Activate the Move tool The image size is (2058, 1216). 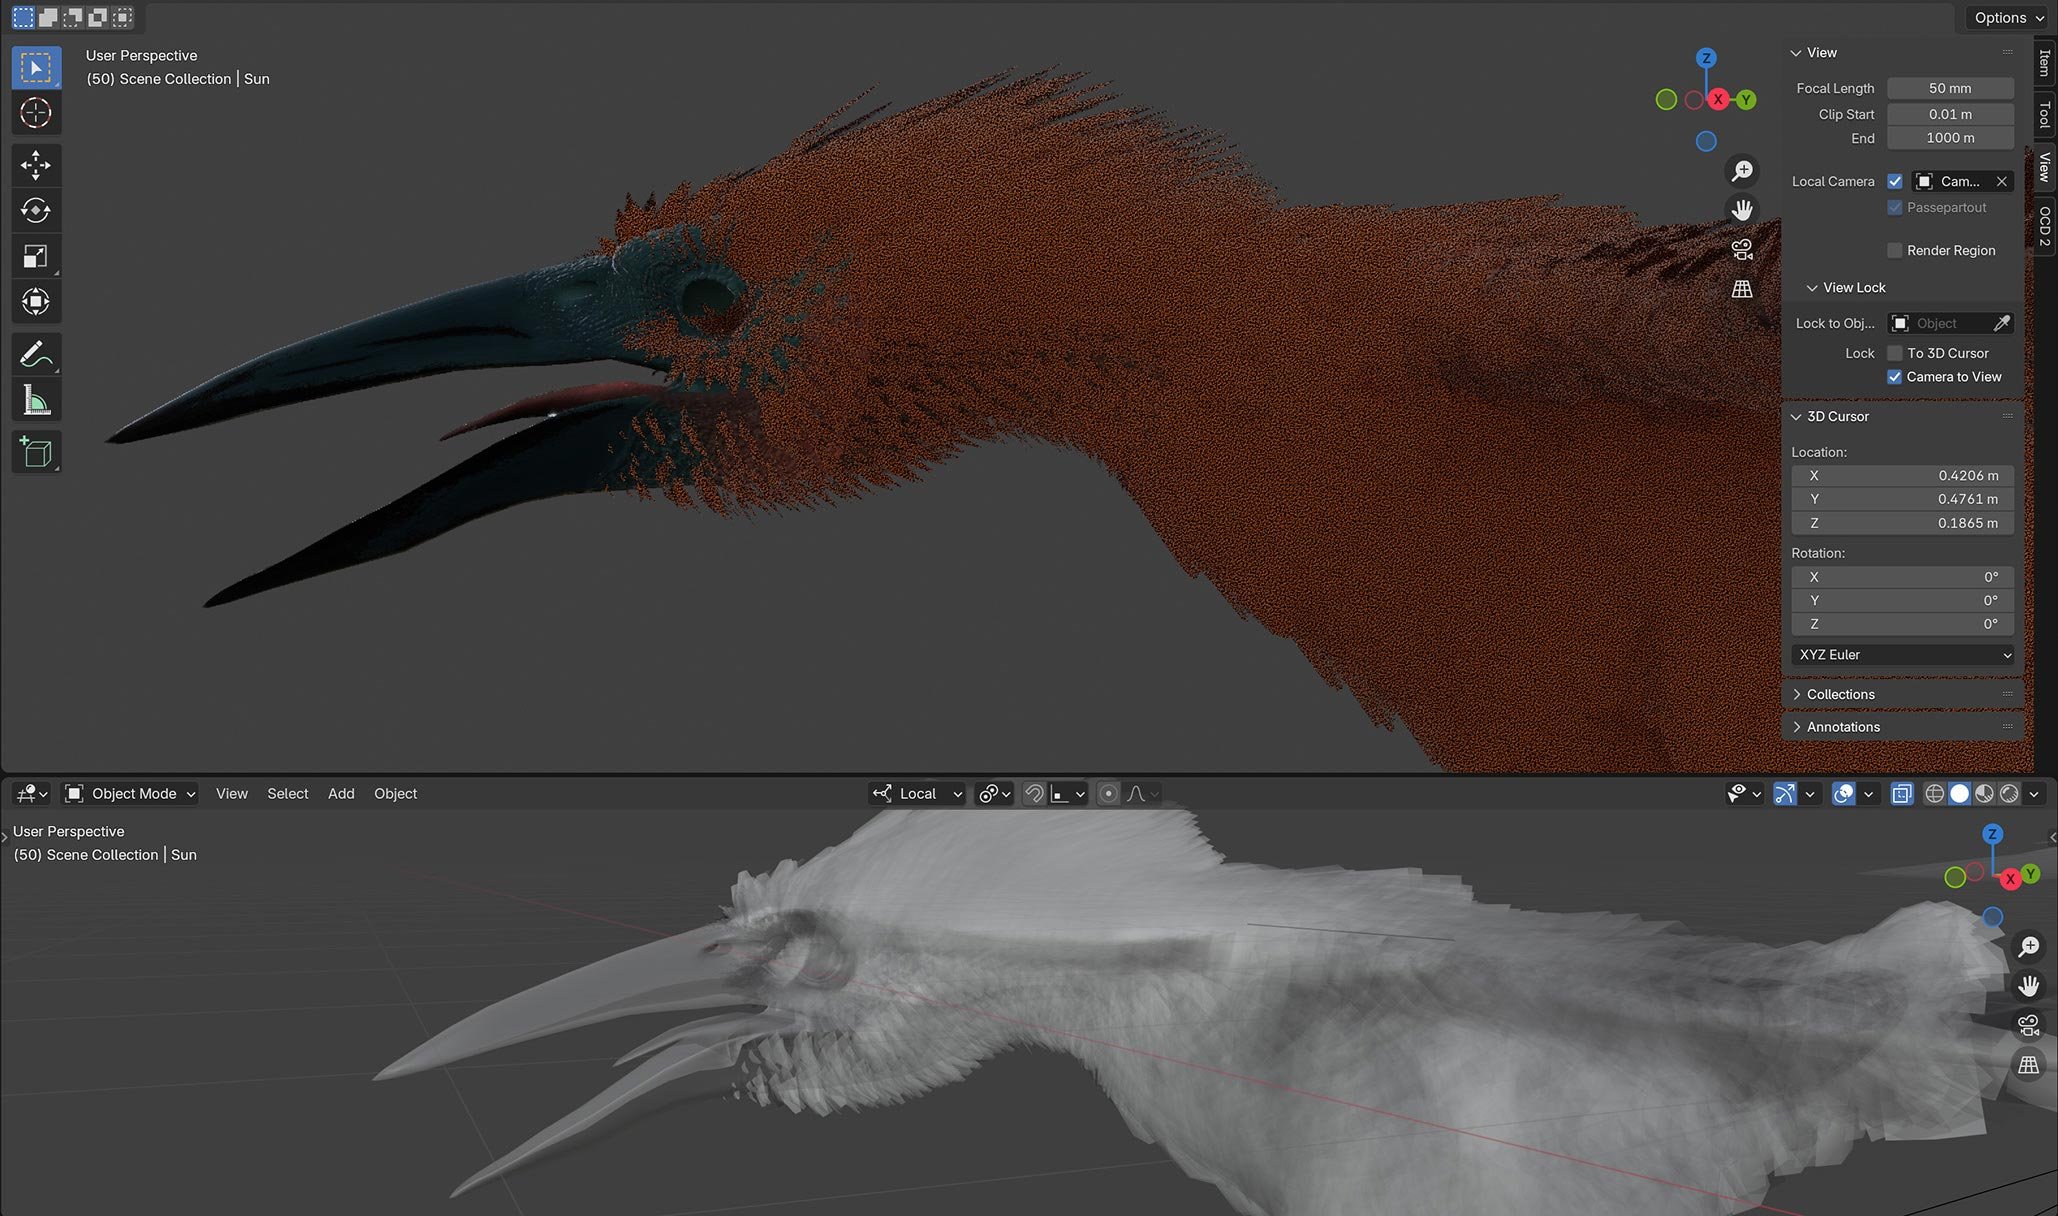click(36, 165)
